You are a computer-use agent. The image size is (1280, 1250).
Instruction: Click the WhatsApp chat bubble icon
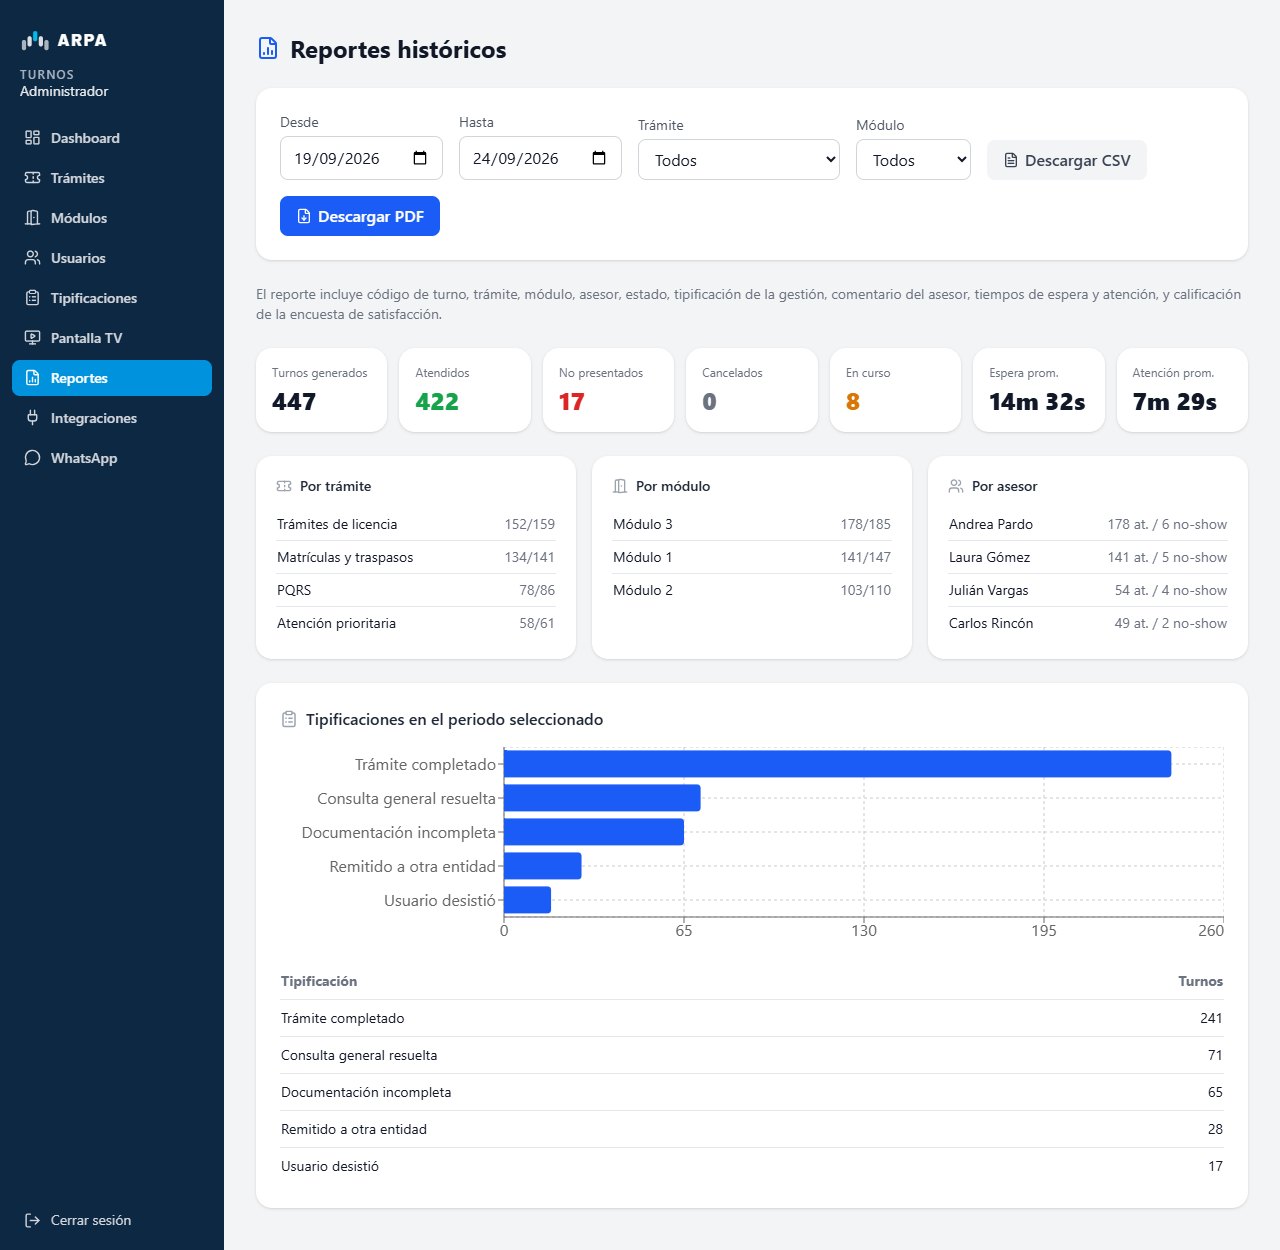tap(32, 458)
